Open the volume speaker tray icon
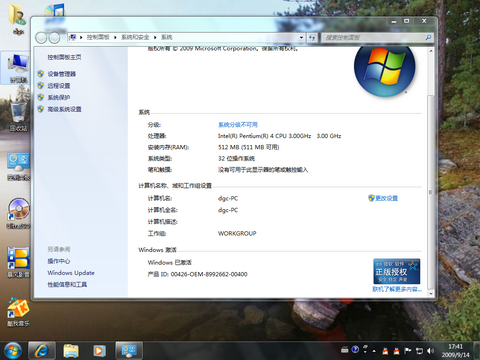Screen dimensions: 480x360 click(431, 351)
